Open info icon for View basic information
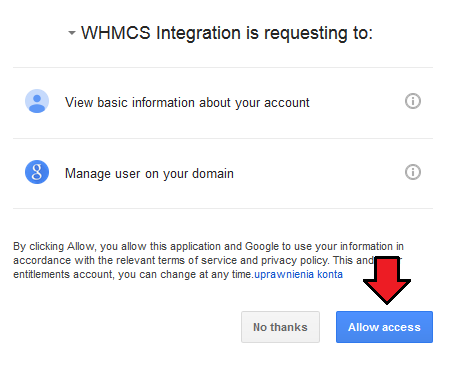 [x=413, y=101]
